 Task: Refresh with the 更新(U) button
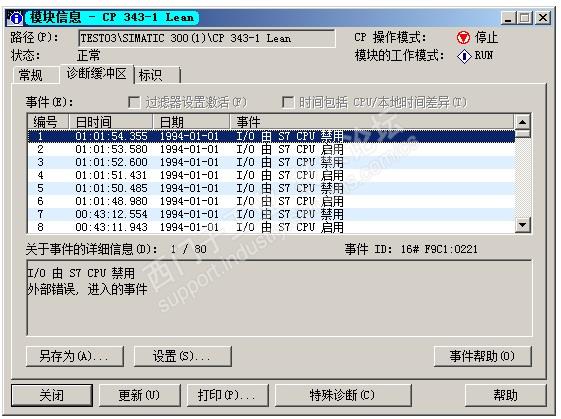point(140,395)
